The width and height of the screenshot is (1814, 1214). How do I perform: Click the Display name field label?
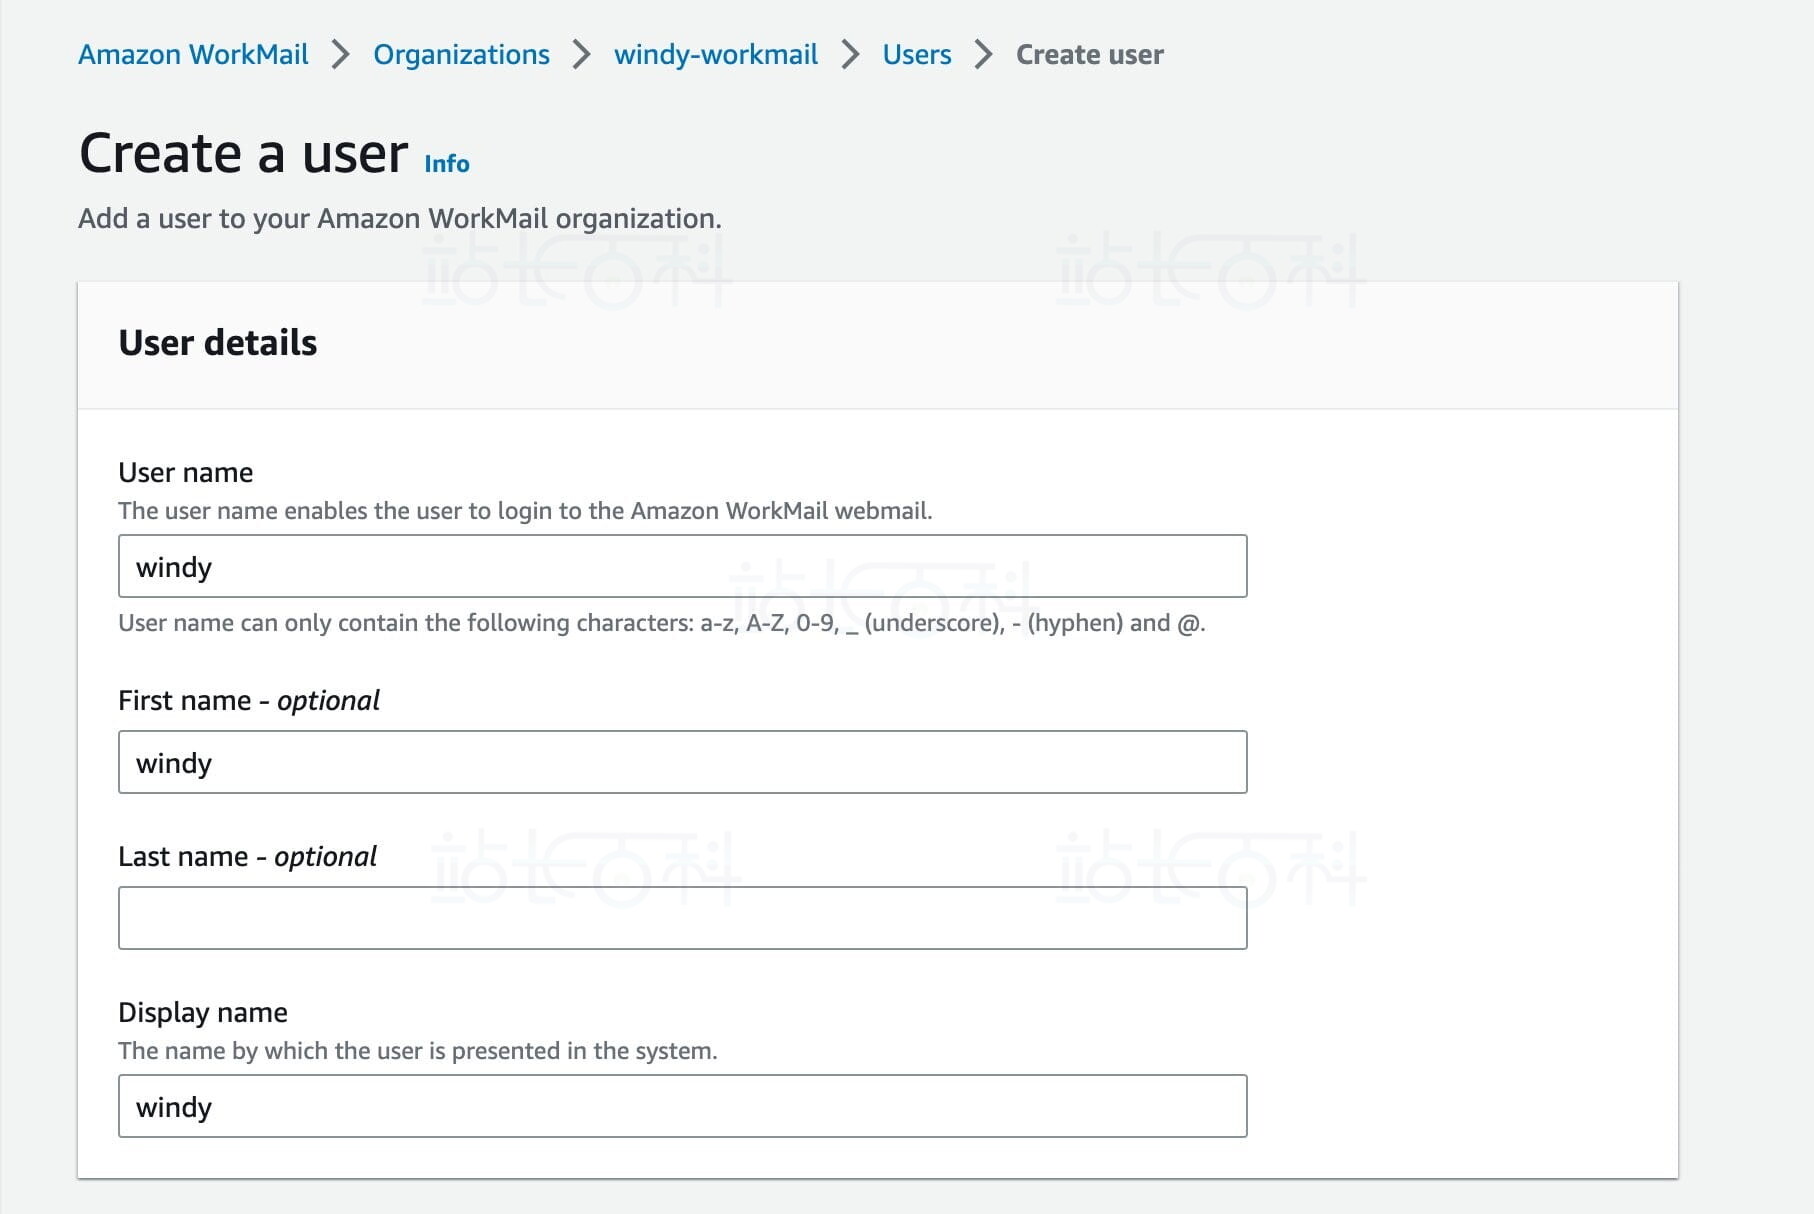pos(202,1012)
